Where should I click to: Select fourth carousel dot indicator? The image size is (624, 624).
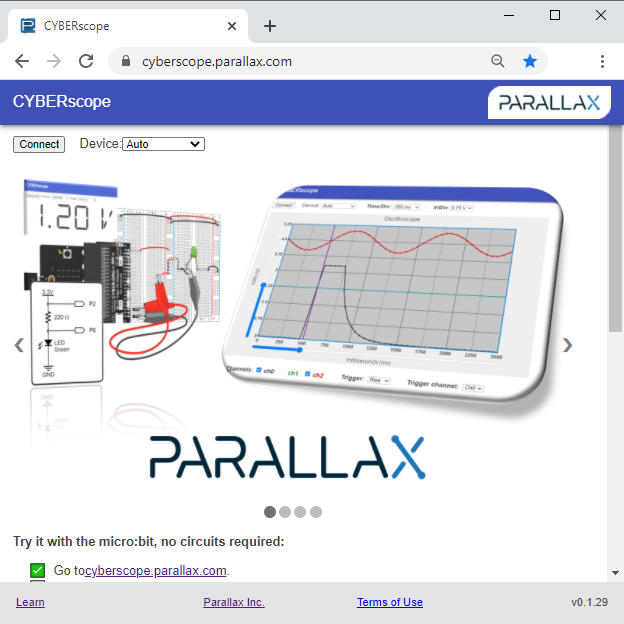(x=316, y=512)
